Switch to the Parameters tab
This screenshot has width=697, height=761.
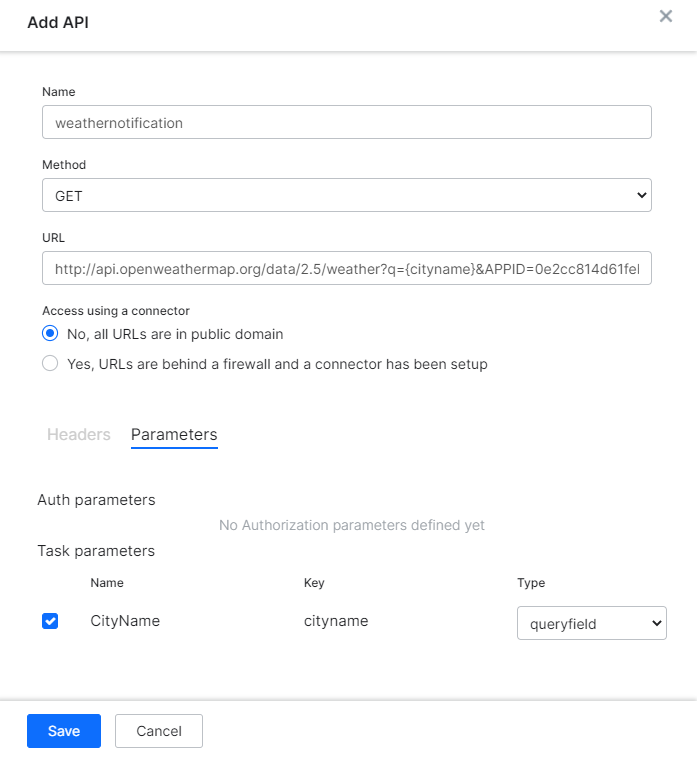tap(174, 435)
